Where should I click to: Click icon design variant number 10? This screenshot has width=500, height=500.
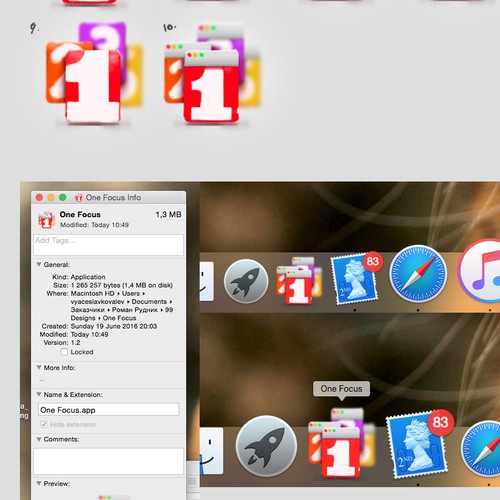pos(213,74)
